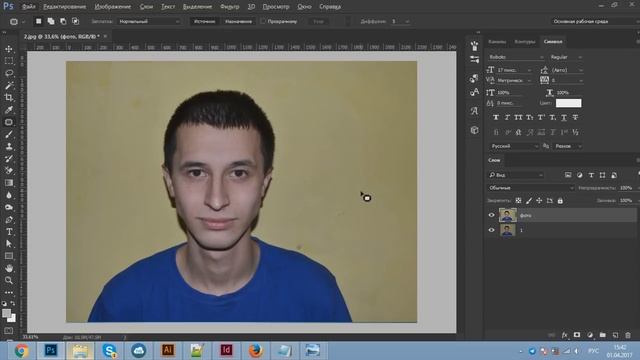Enable the Прозрачному checkbox

pyautogui.click(x=263, y=21)
